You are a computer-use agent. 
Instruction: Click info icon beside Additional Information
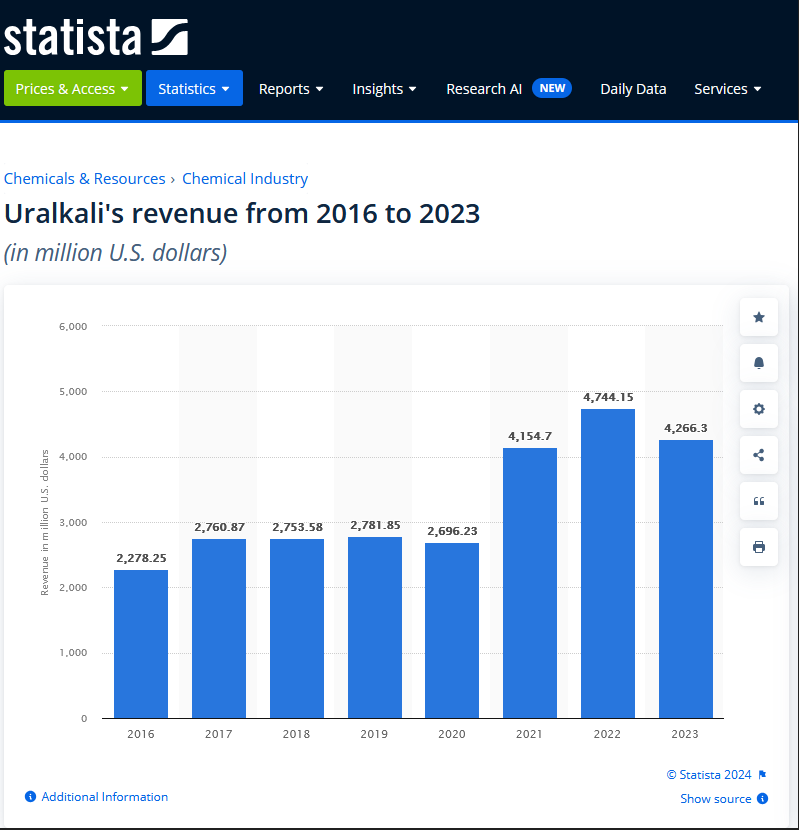pyautogui.click(x=31, y=797)
